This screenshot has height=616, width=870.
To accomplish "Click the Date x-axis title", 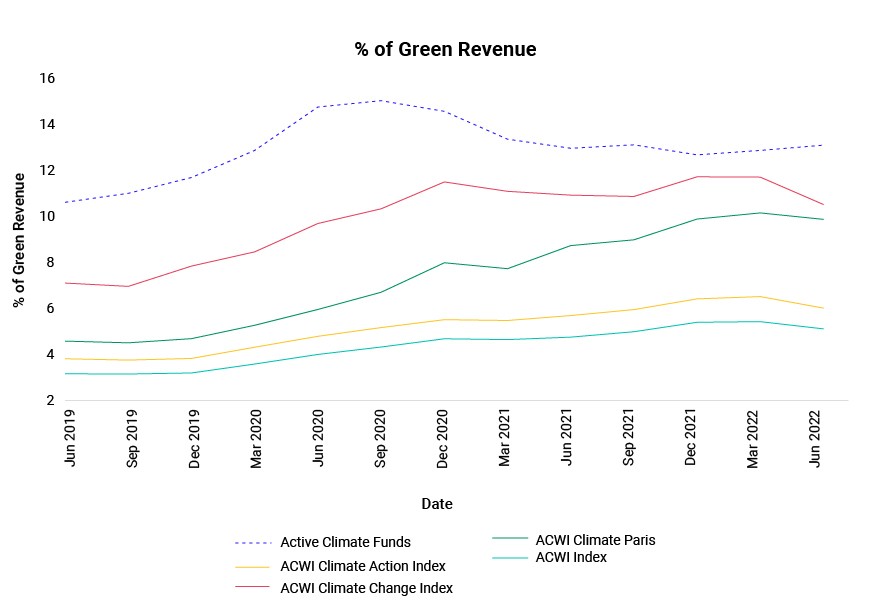I will click(x=437, y=504).
